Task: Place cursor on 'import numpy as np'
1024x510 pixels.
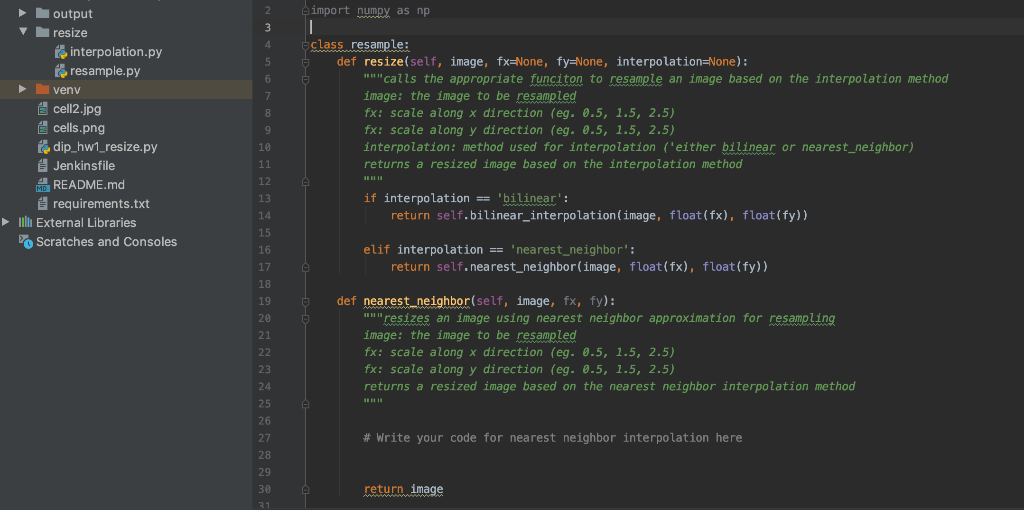Action: [x=370, y=10]
